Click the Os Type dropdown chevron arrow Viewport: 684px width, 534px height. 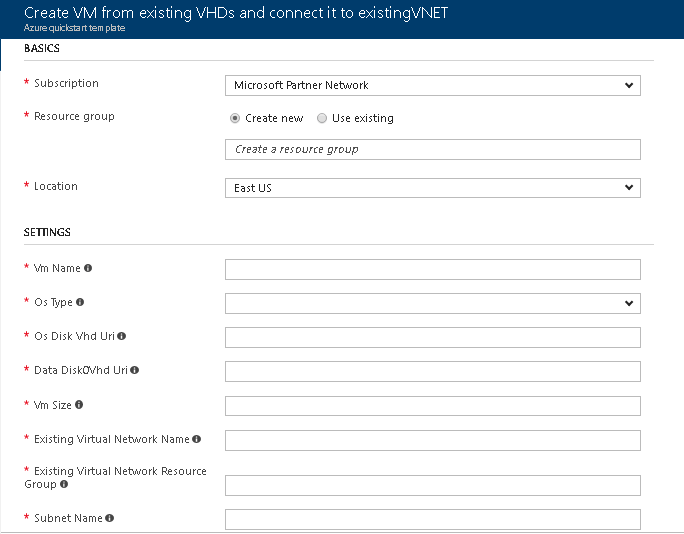[x=629, y=303]
